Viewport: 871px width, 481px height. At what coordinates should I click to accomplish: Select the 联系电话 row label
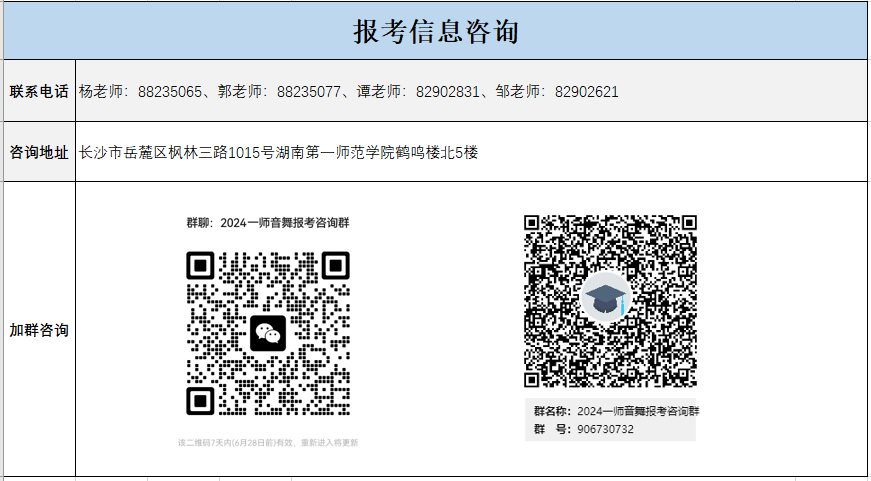pos(39,92)
